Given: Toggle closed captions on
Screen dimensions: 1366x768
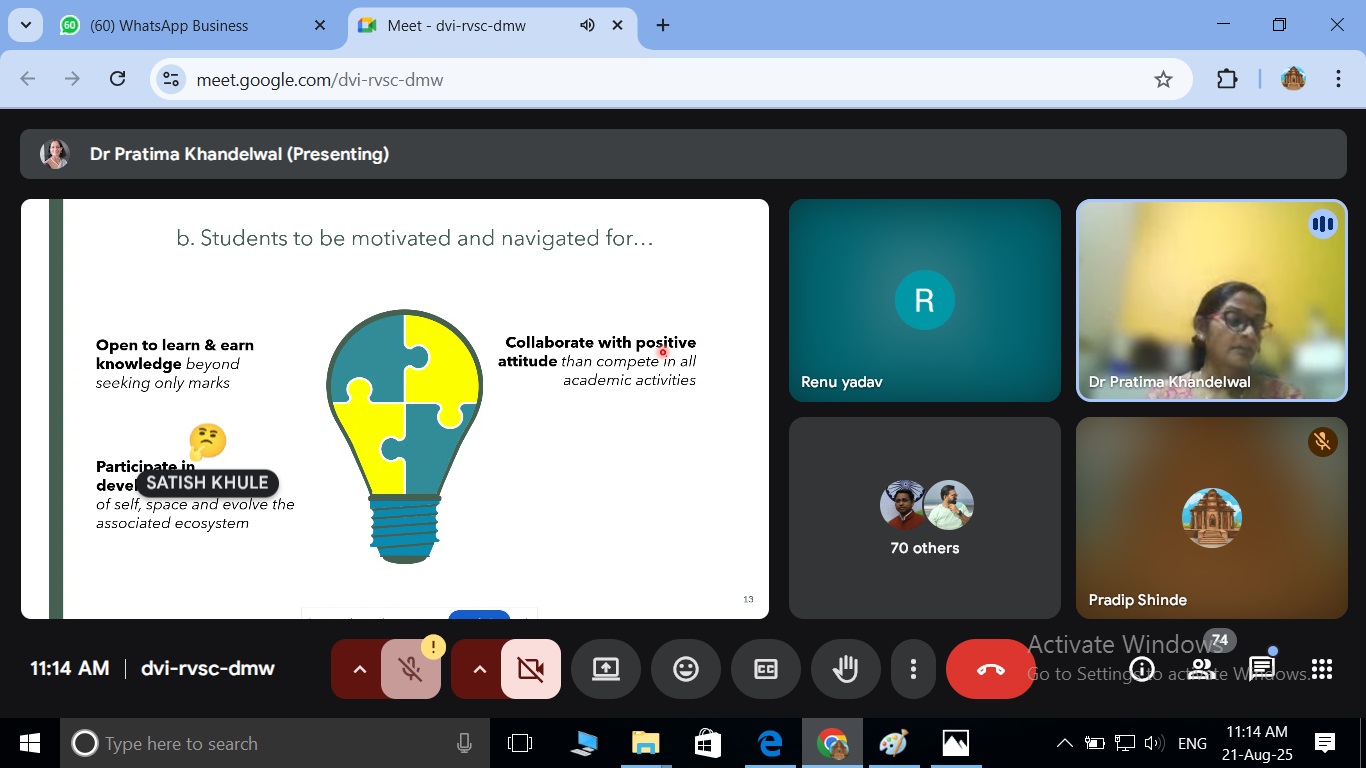Looking at the screenshot, I should point(766,669).
